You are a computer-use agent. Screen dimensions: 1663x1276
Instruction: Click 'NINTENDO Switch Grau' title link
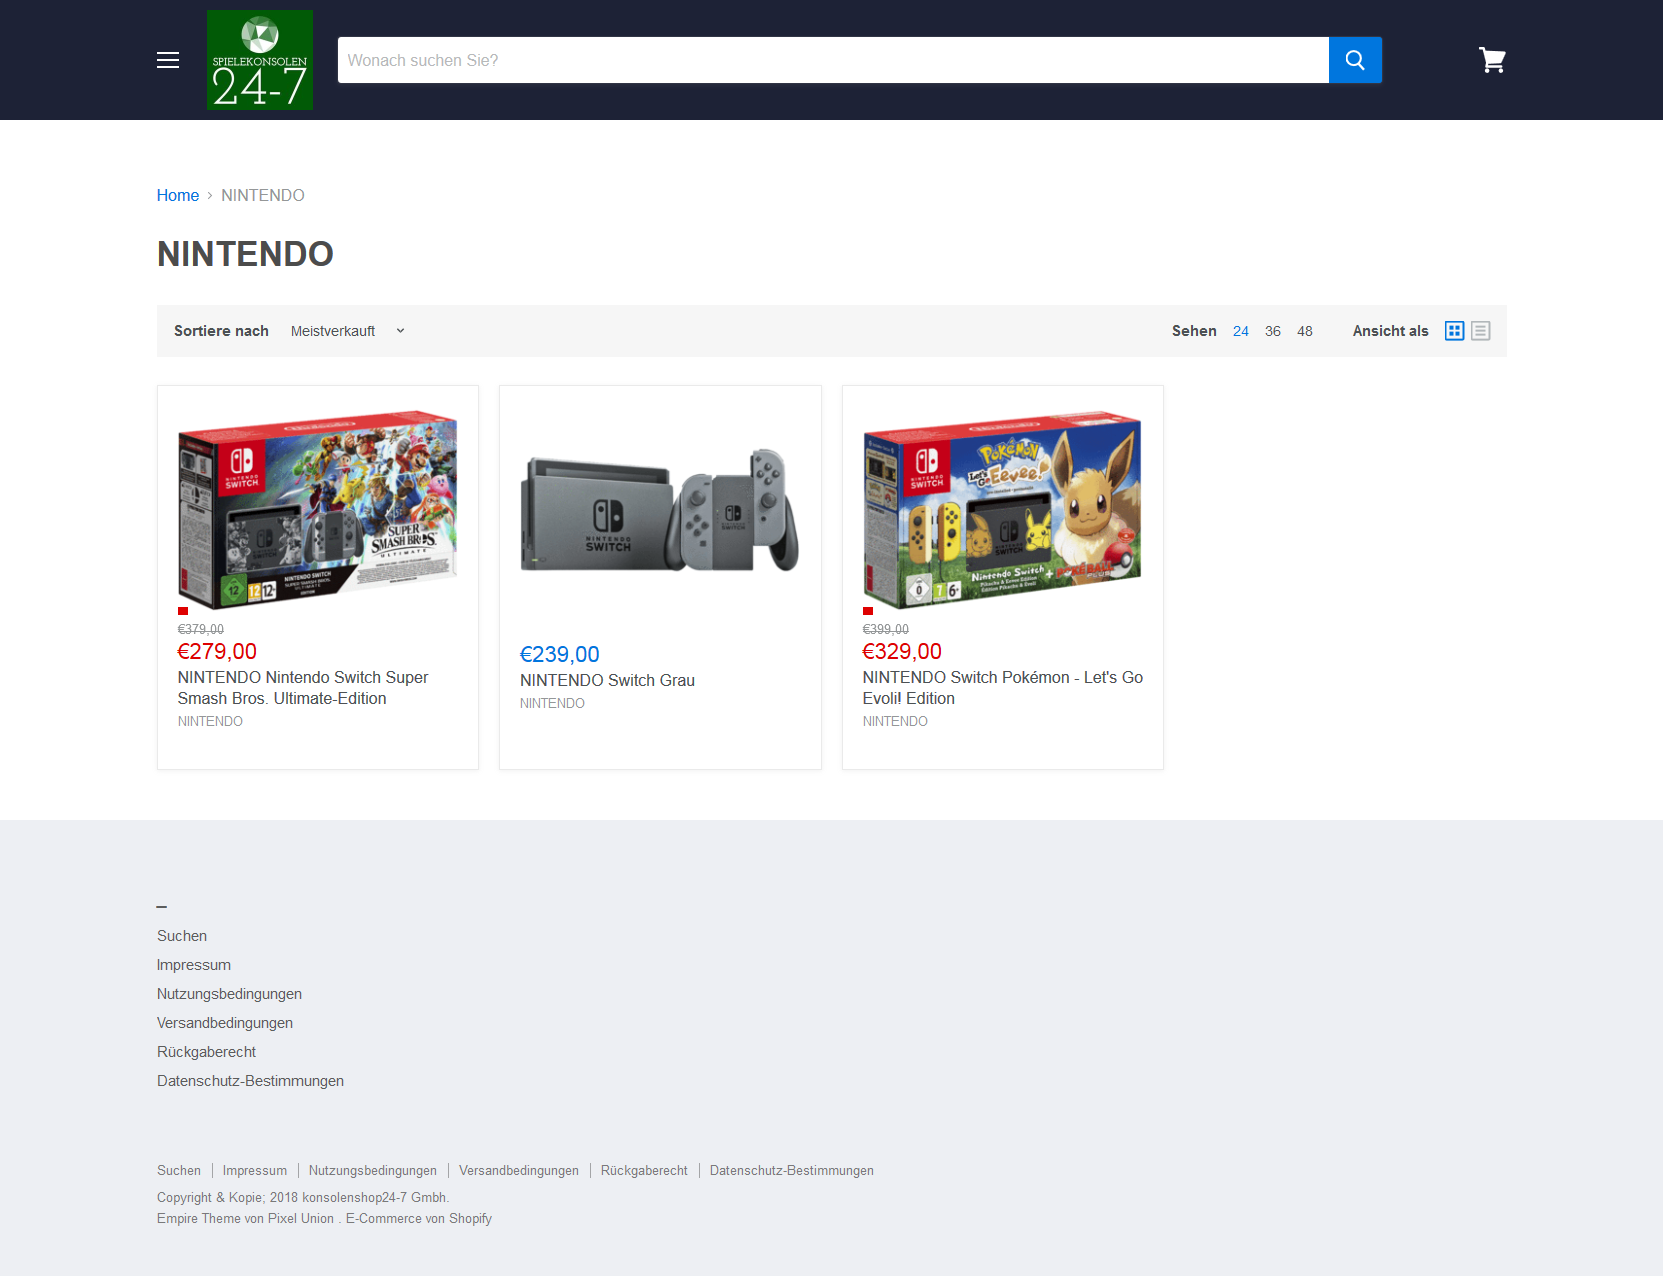tap(607, 680)
